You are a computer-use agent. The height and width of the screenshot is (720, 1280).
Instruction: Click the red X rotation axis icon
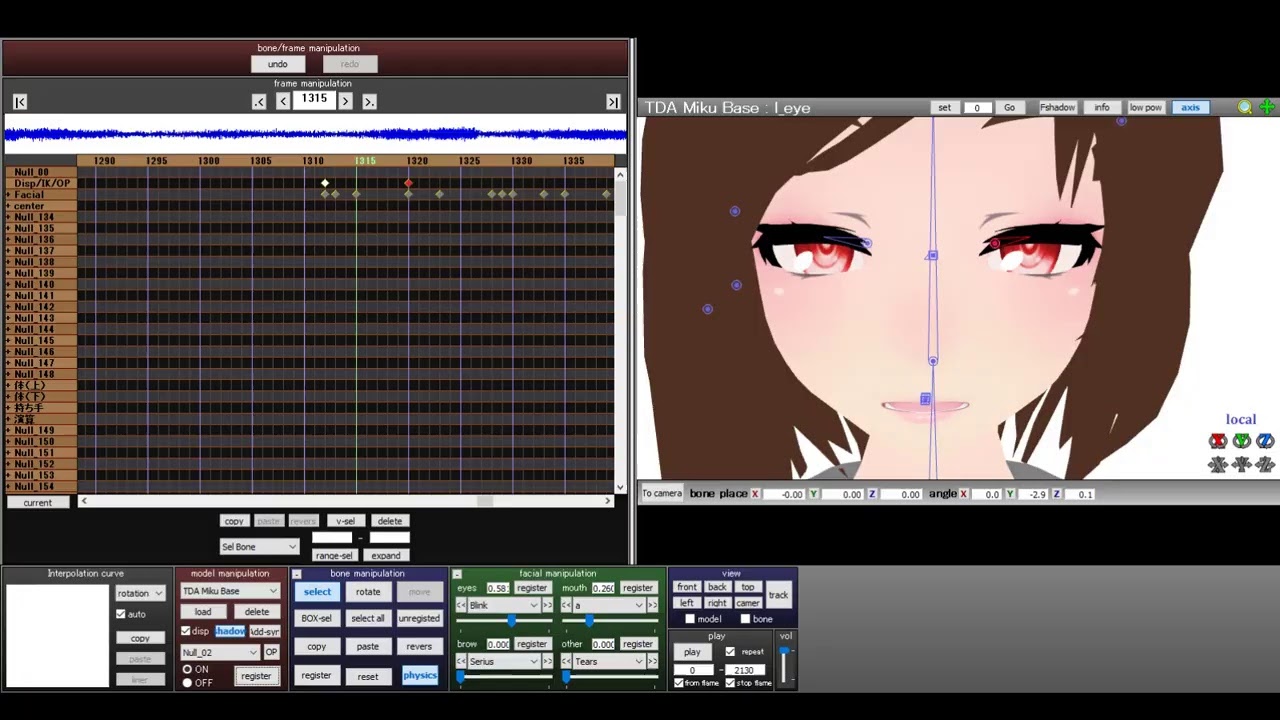point(1218,441)
